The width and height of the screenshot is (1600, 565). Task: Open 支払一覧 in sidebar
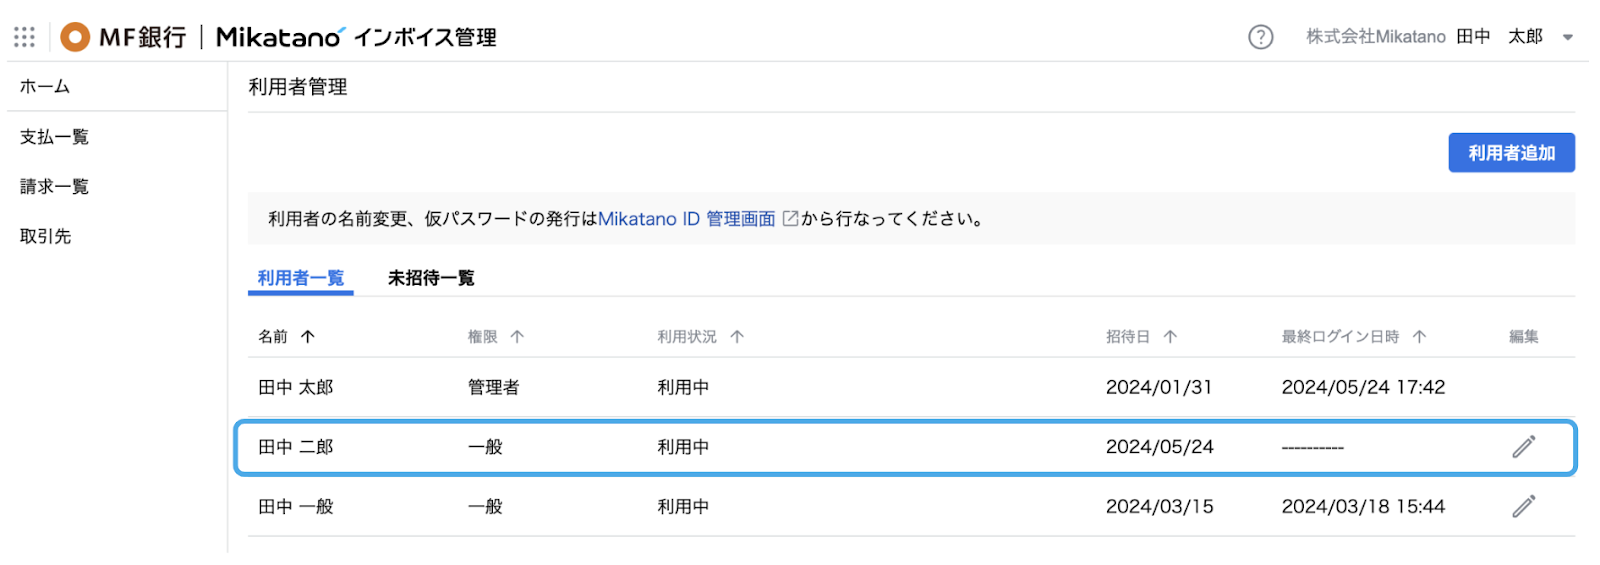pyautogui.click(x=54, y=137)
